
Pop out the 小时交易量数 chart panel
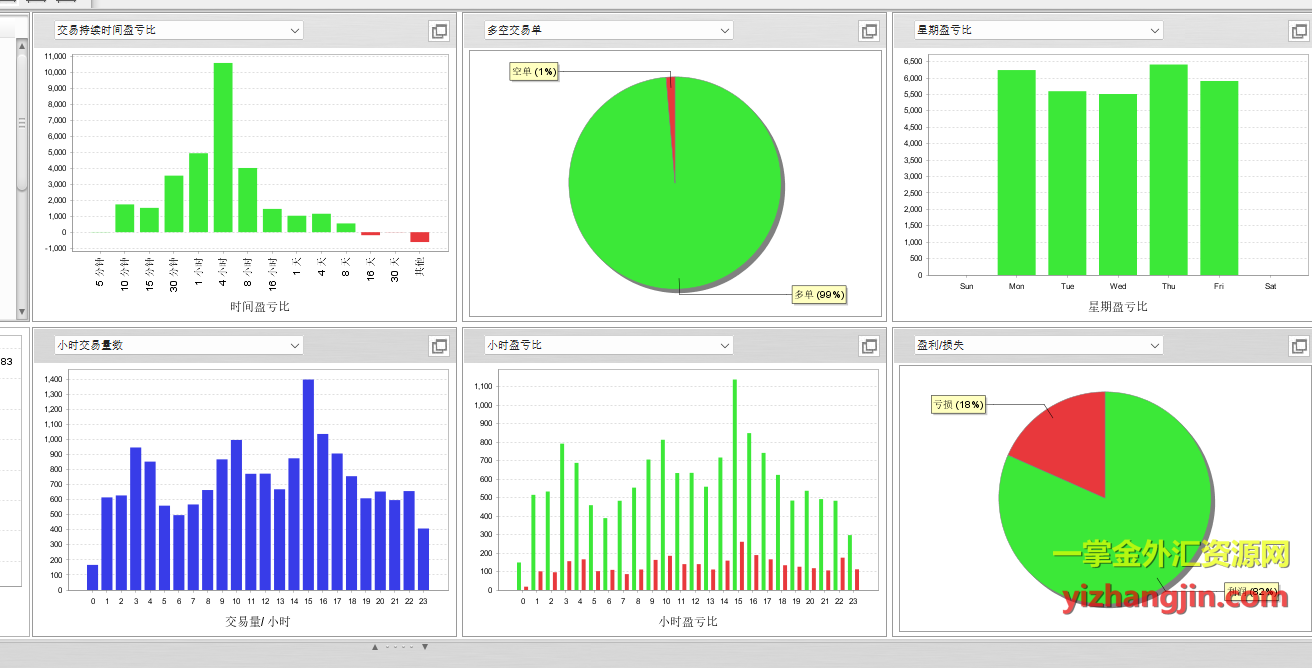438,346
